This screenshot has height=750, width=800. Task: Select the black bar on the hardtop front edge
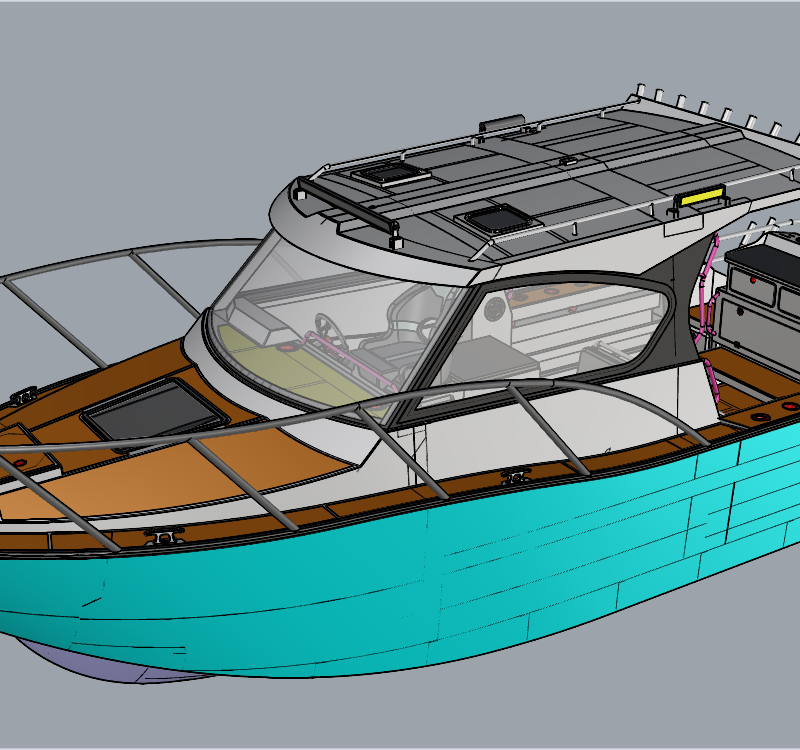[348, 206]
